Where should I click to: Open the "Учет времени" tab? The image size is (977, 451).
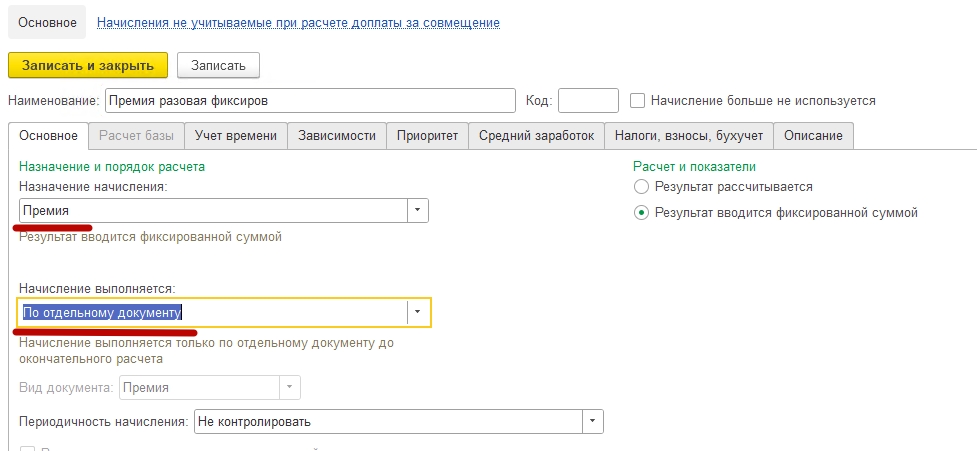[236, 136]
